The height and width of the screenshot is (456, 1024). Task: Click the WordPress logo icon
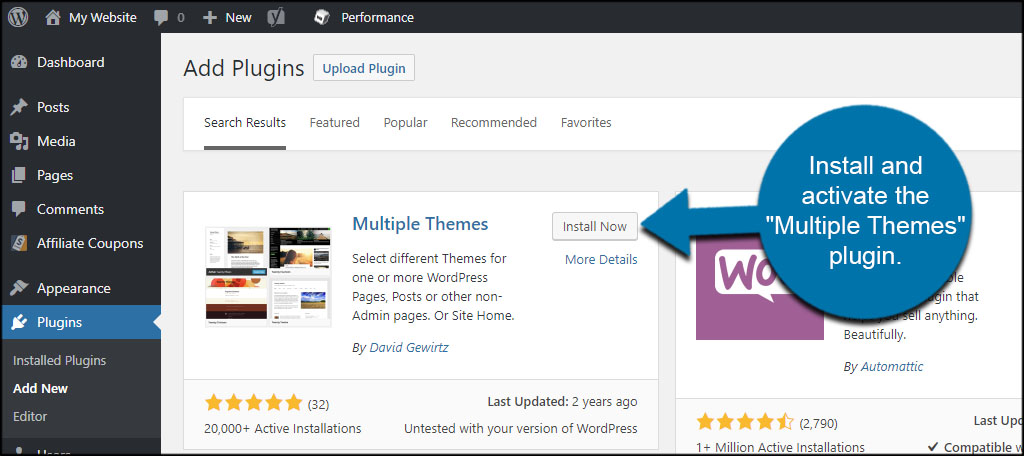(18, 17)
